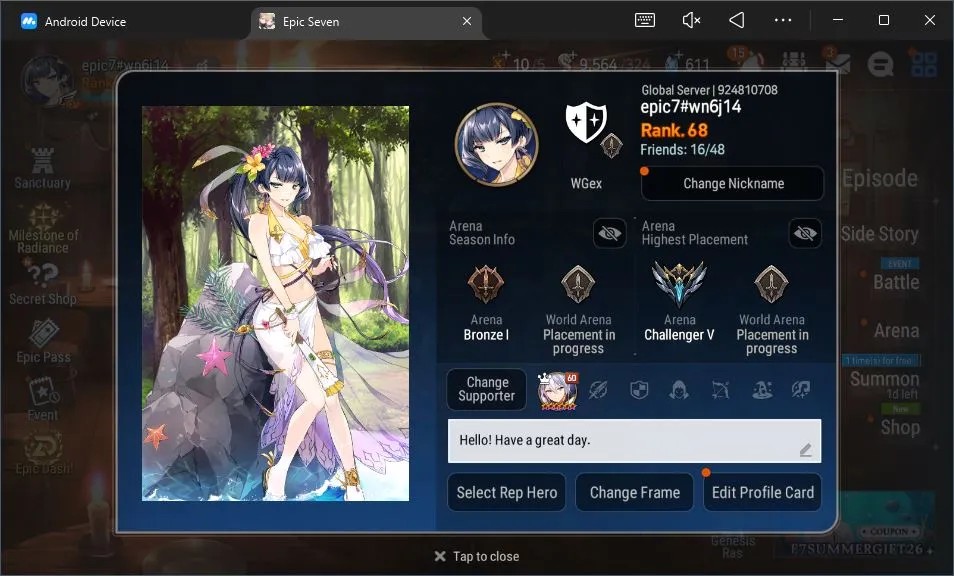The width and height of the screenshot is (954, 576).
Task: Click the Change Nickname button
Action: [733, 184]
